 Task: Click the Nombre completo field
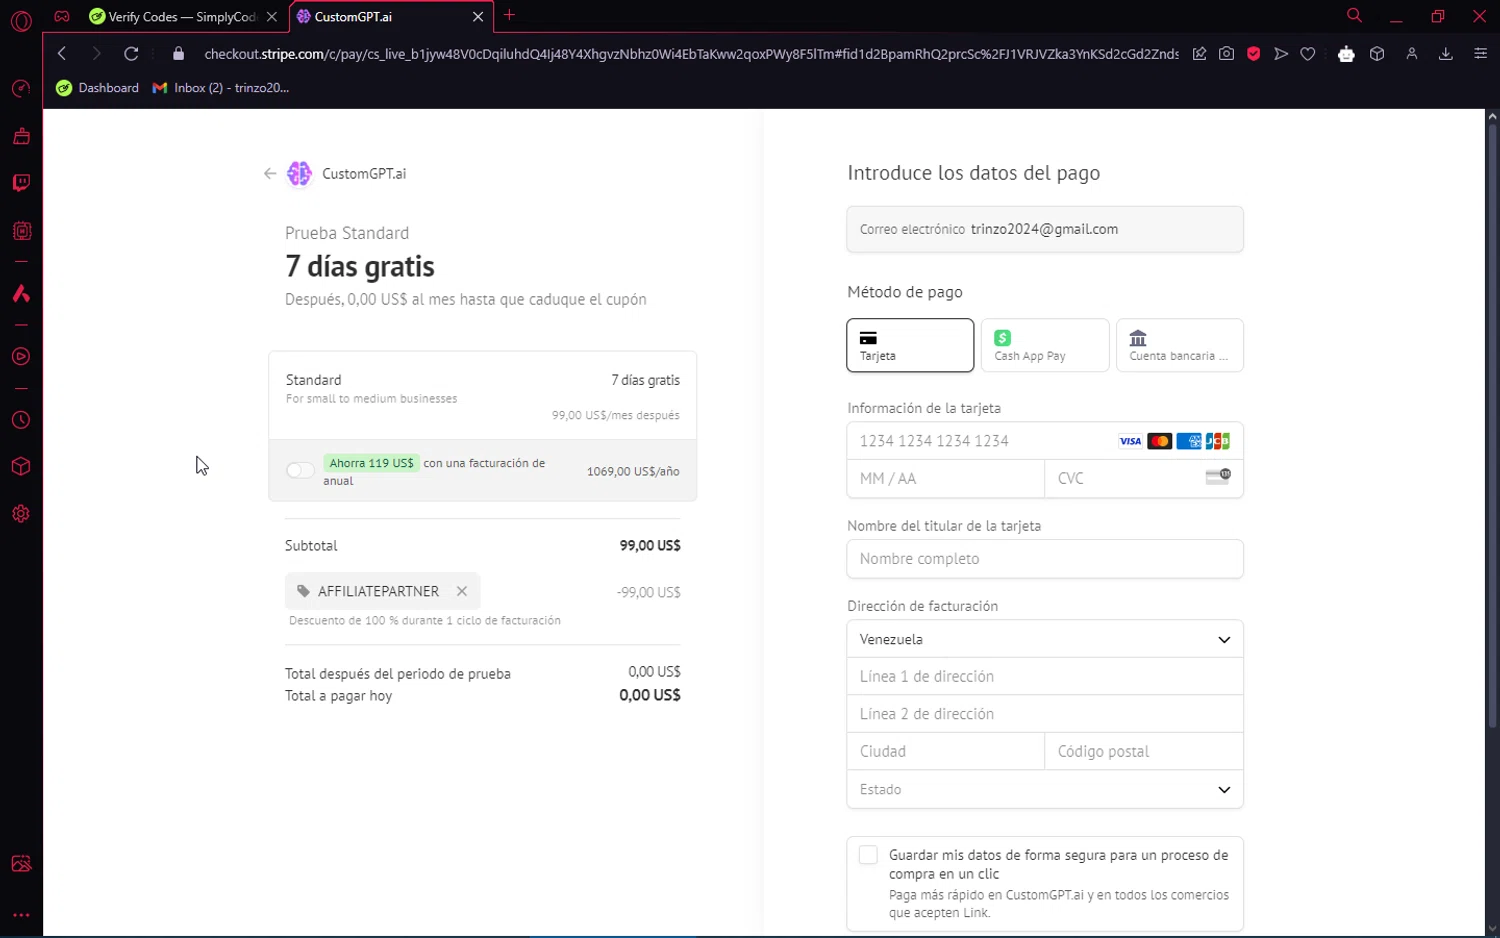tap(1045, 559)
